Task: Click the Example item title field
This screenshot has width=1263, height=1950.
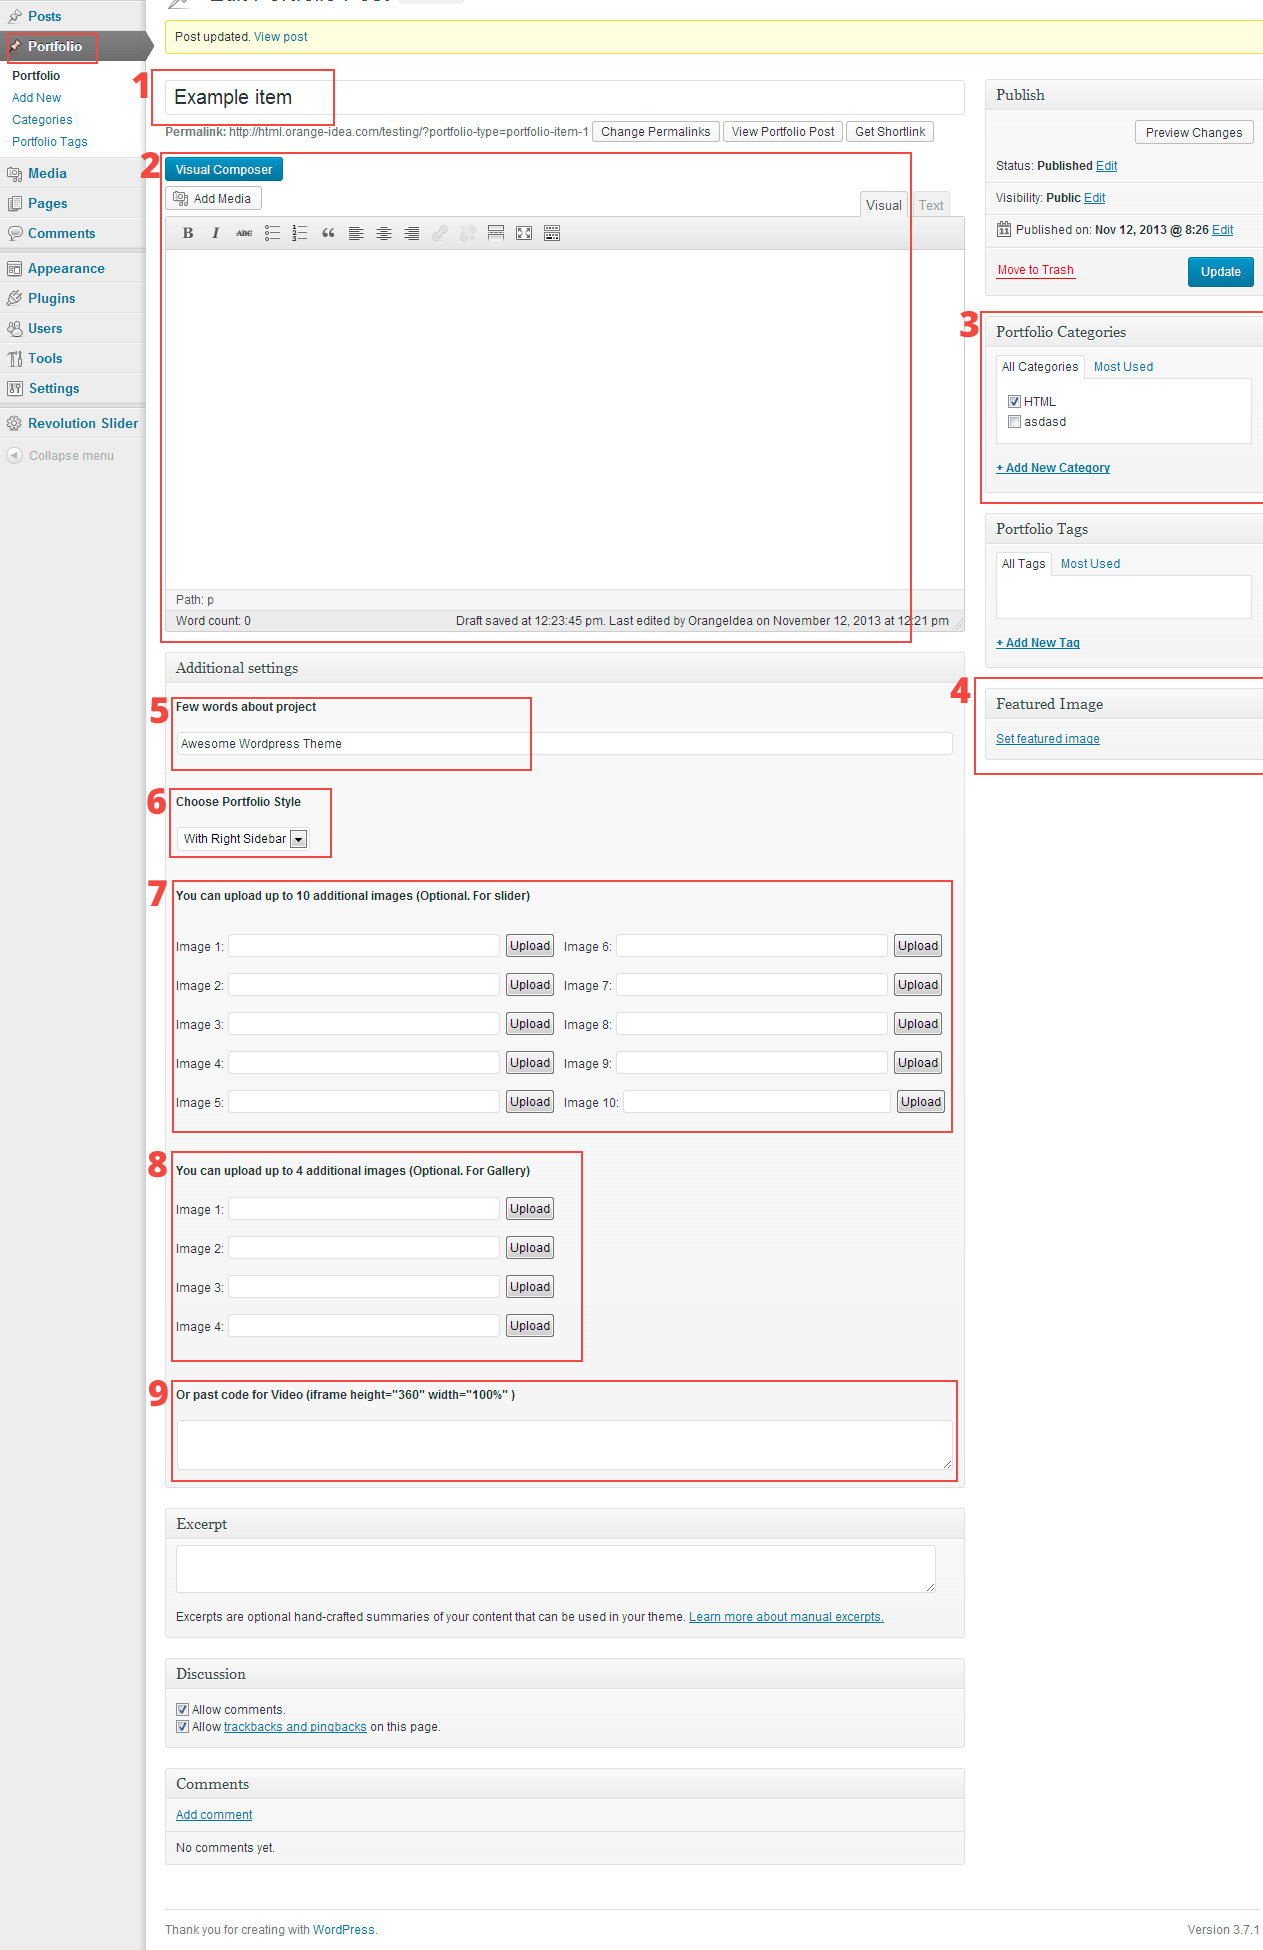Action: click(565, 98)
